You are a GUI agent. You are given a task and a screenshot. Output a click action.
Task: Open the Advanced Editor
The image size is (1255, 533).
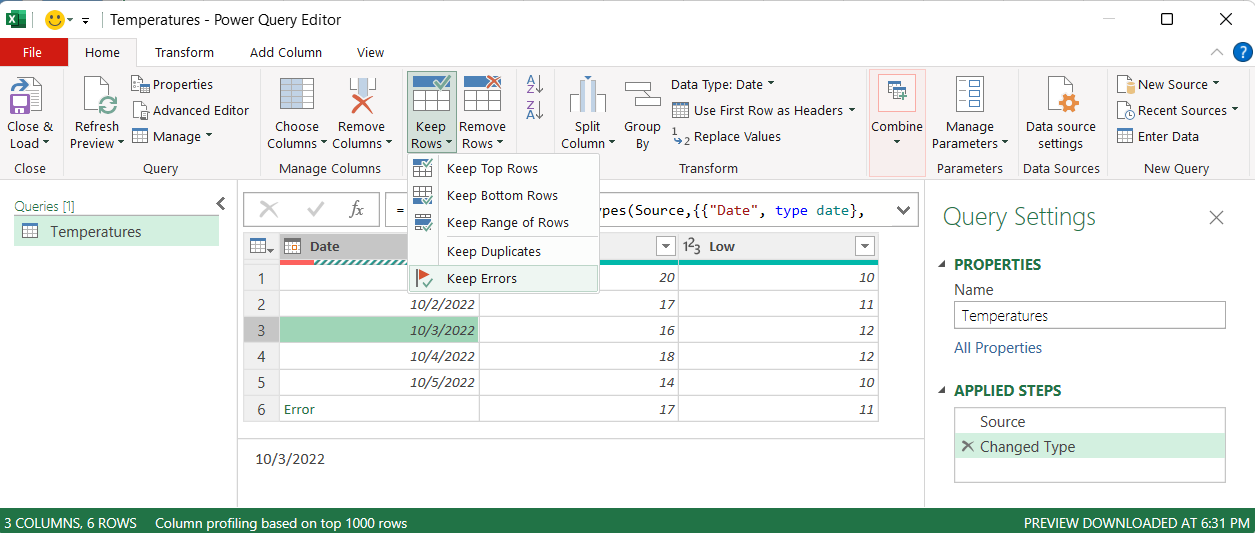pos(190,110)
